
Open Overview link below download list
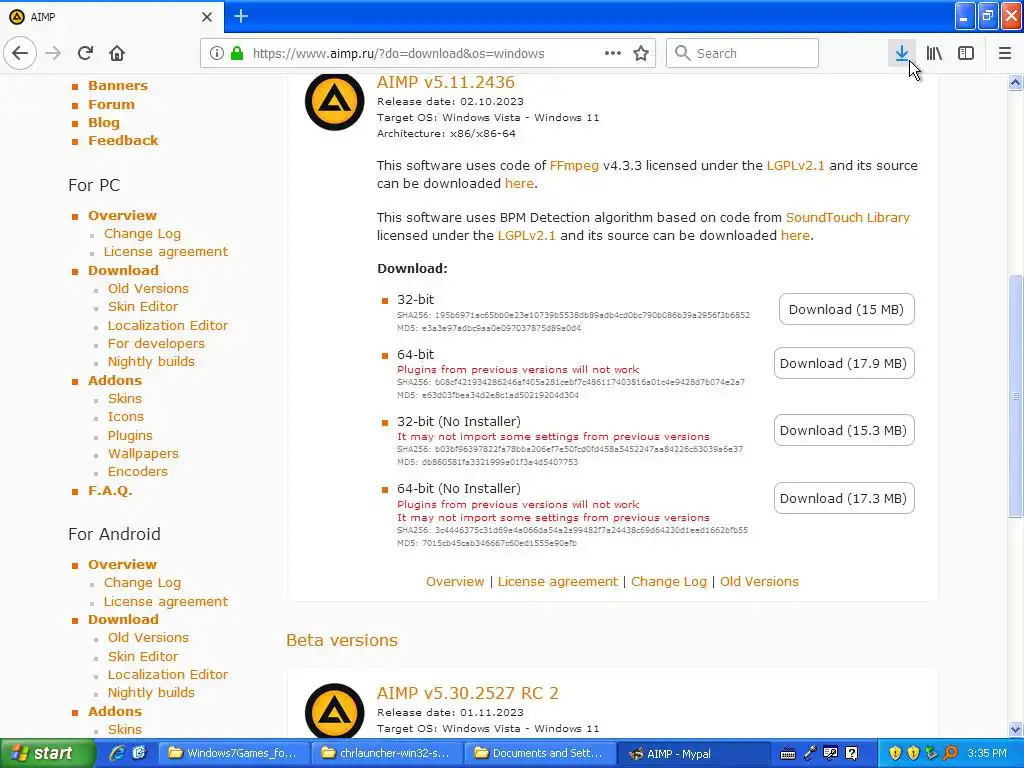click(455, 581)
